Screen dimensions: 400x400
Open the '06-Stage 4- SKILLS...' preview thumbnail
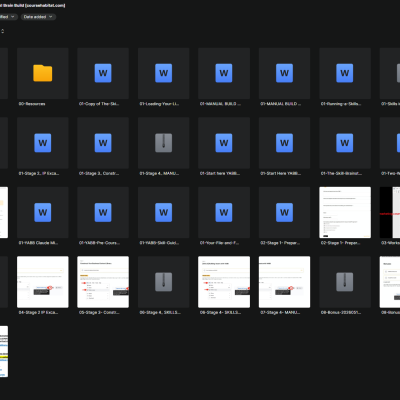click(x=224, y=282)
